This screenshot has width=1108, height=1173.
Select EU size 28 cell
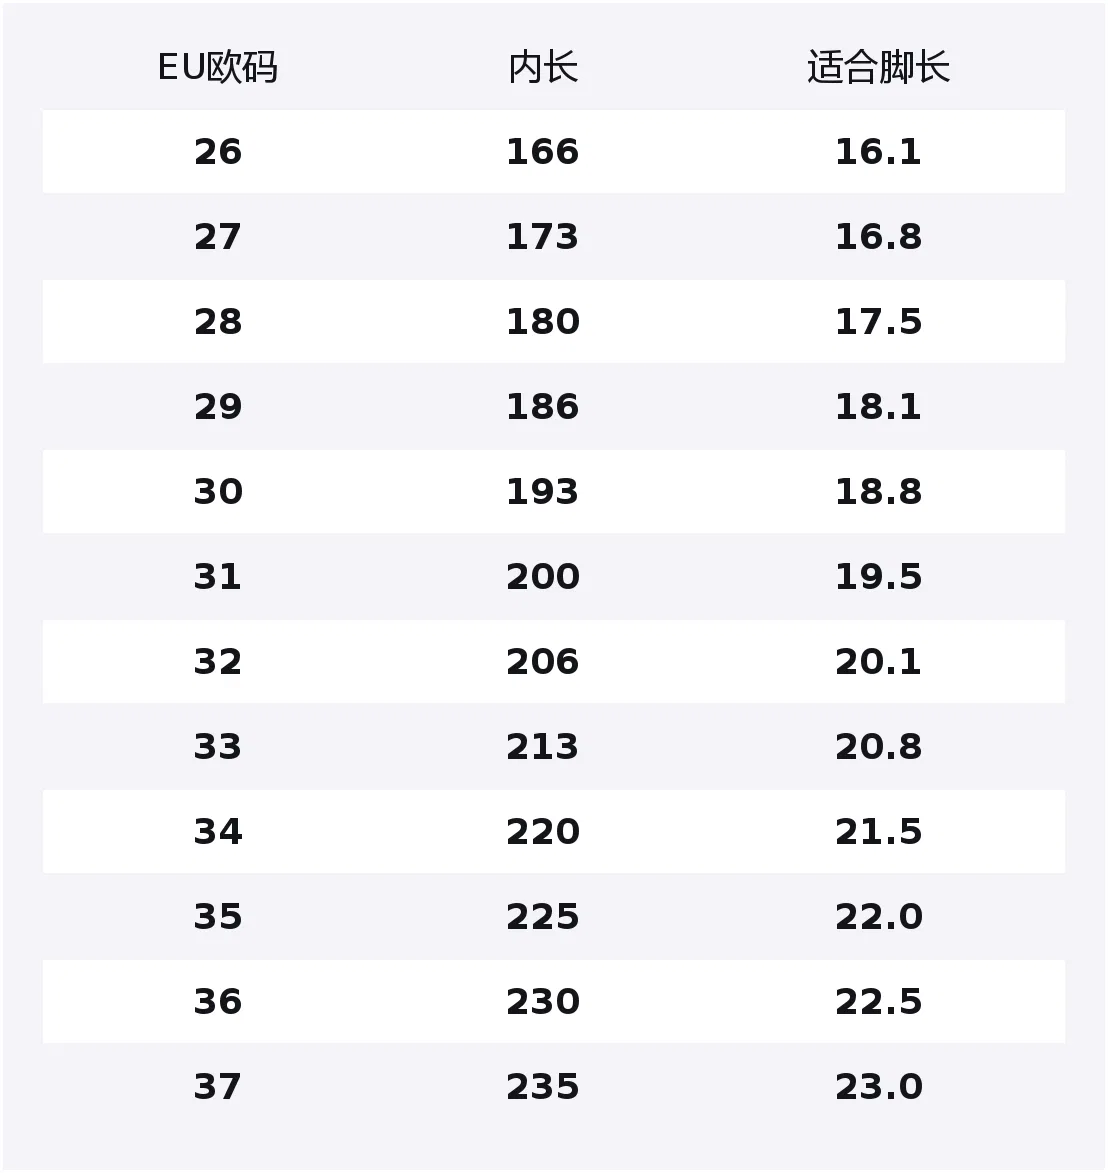coord(218,322)
